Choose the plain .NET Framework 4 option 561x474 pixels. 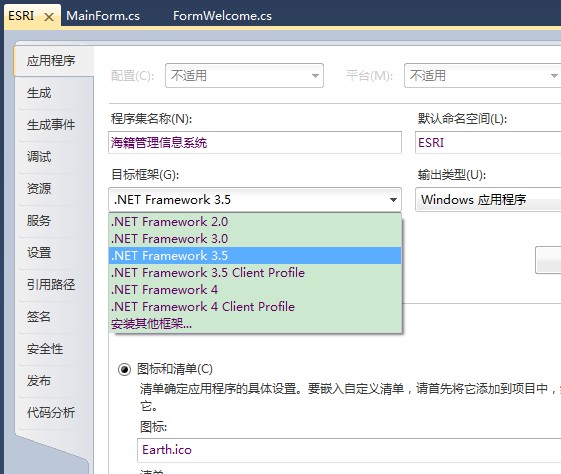[x=255, y=289]
